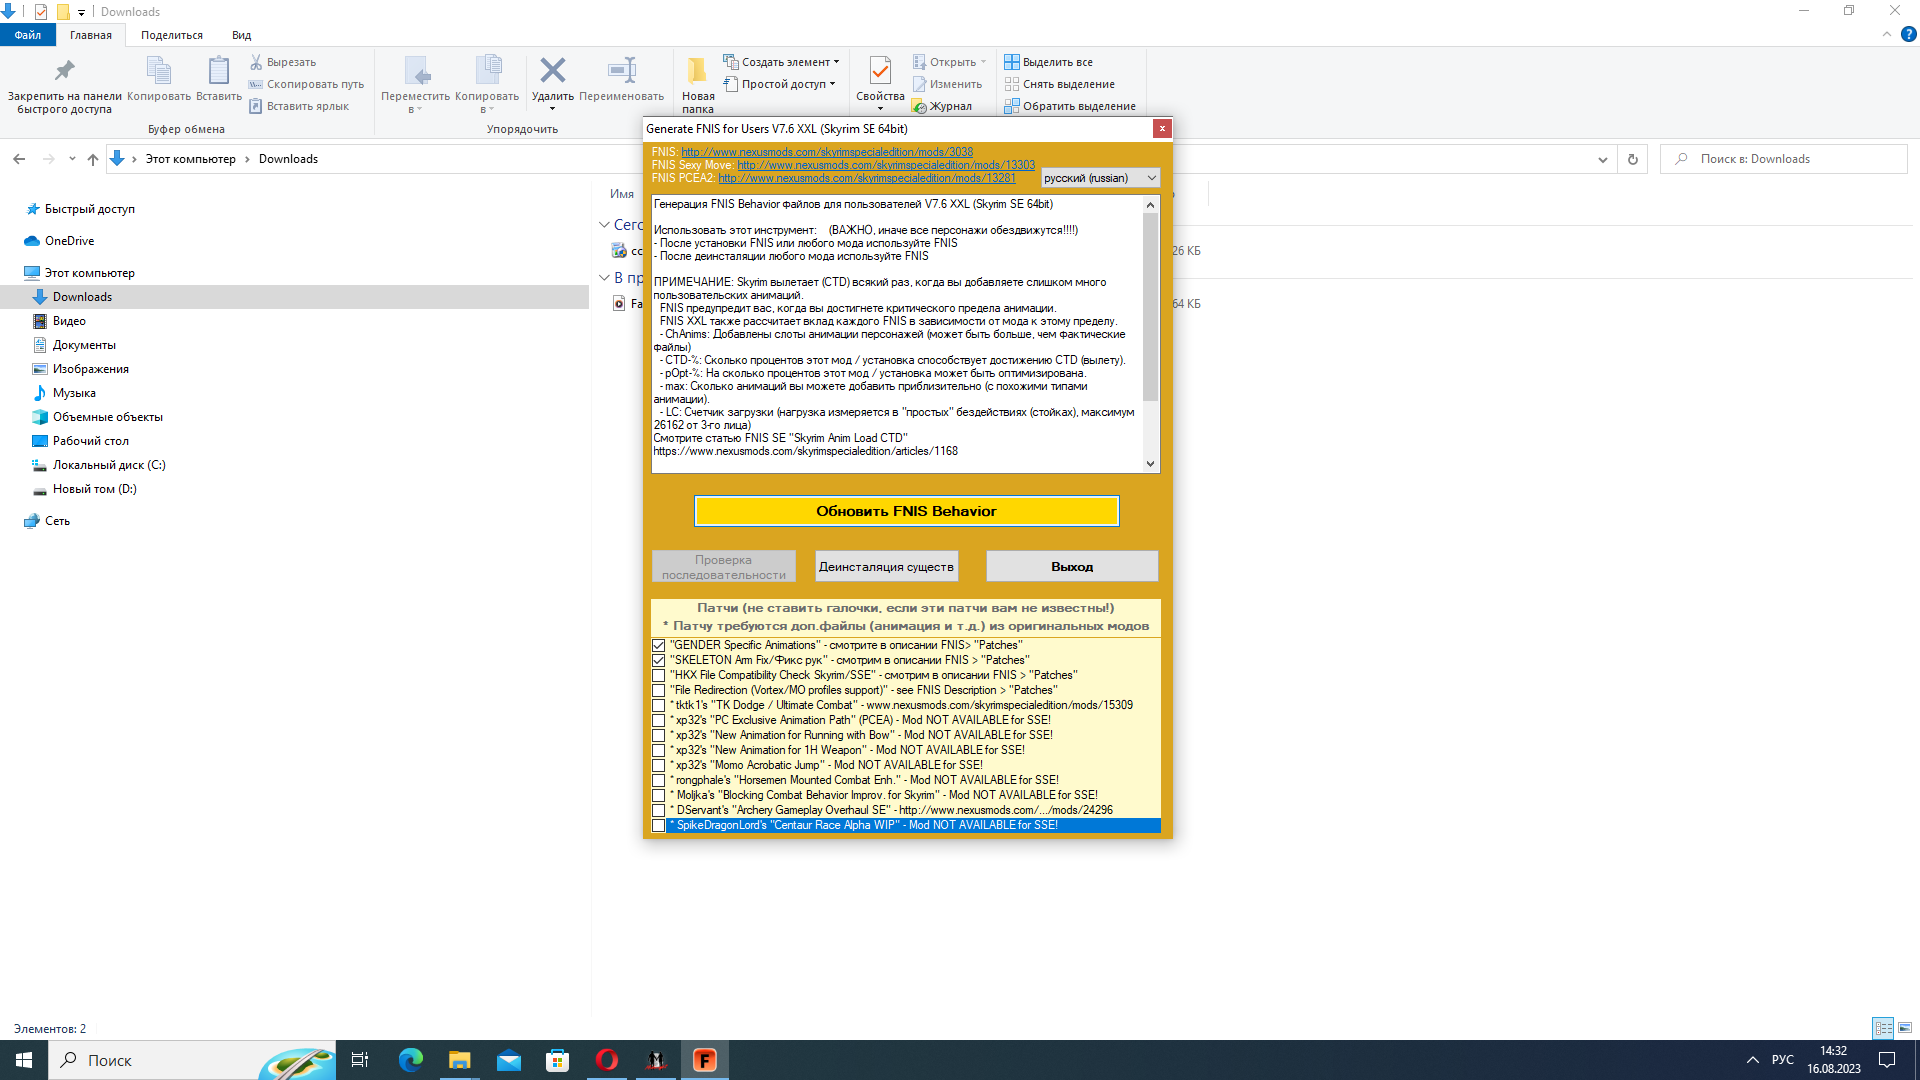Click the Properties (Свойства) icon
This screenshot has width=1920, height=1080.
tap(880, 72)
